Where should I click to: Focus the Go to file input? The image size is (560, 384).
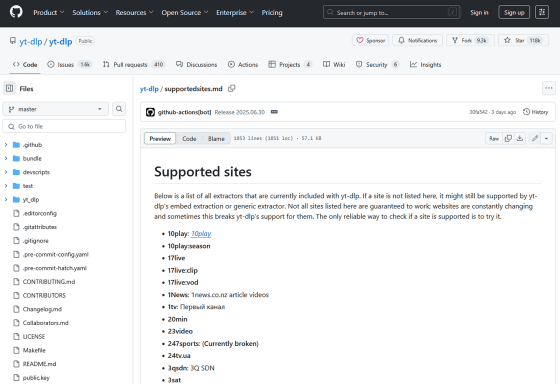click(64, 126)
